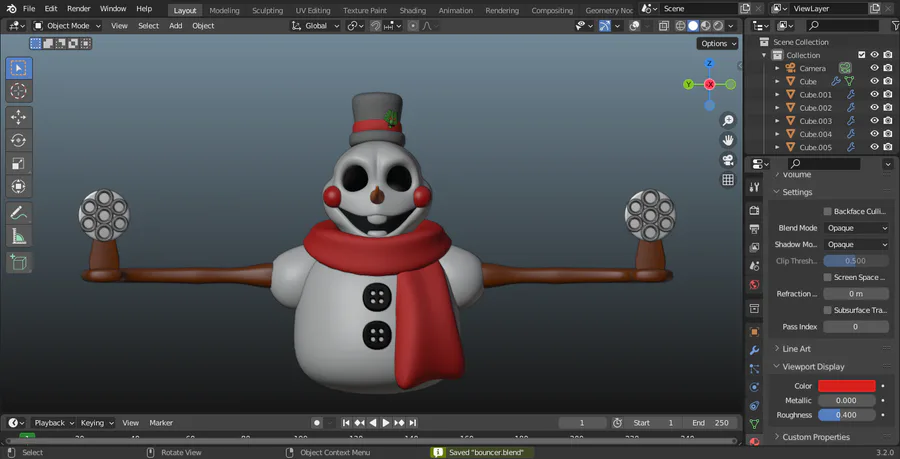Enable Subsurface Translucency checkbox
This screenshot has height=459, width=900.
coord(827,310)
